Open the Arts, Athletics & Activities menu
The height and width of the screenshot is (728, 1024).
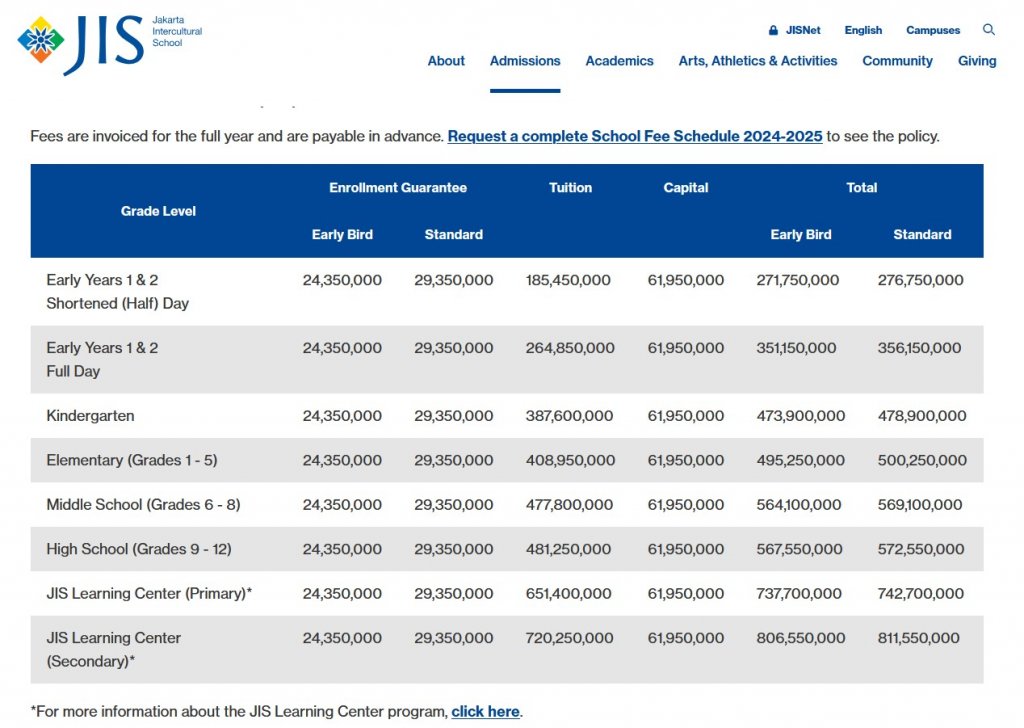point(757,60)
